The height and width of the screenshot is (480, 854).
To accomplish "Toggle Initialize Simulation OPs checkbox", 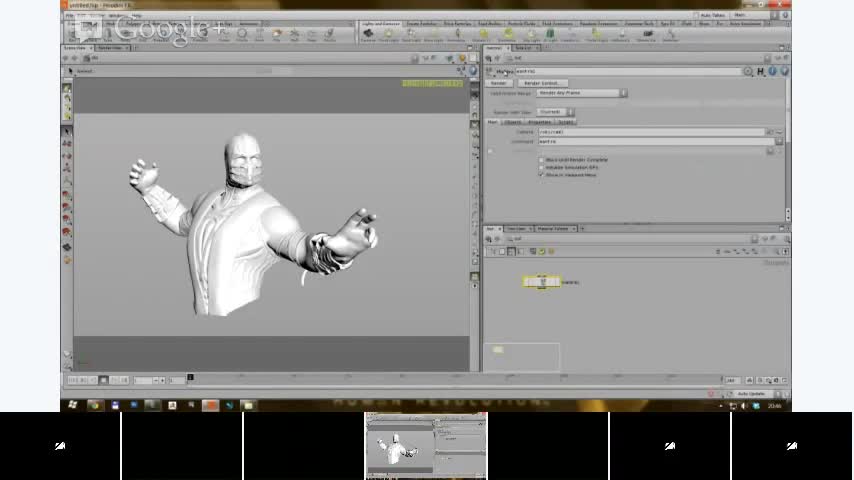I will point(541,168).
